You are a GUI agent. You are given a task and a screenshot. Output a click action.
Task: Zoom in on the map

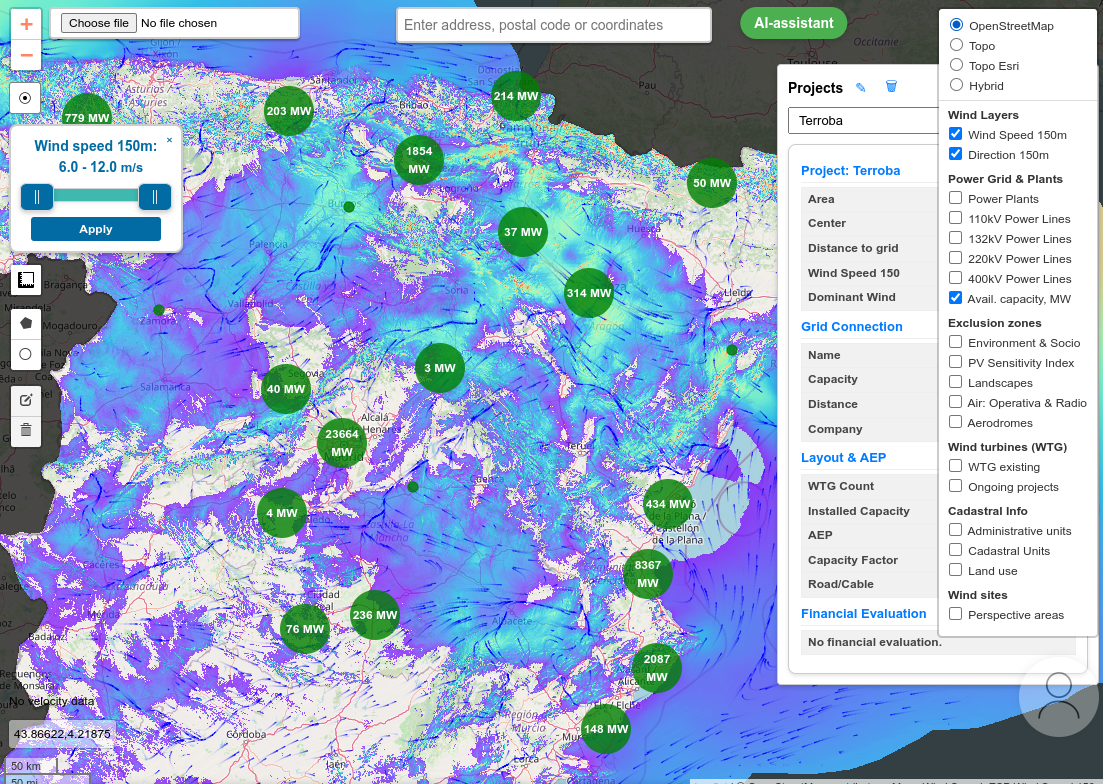click(26, 24)
